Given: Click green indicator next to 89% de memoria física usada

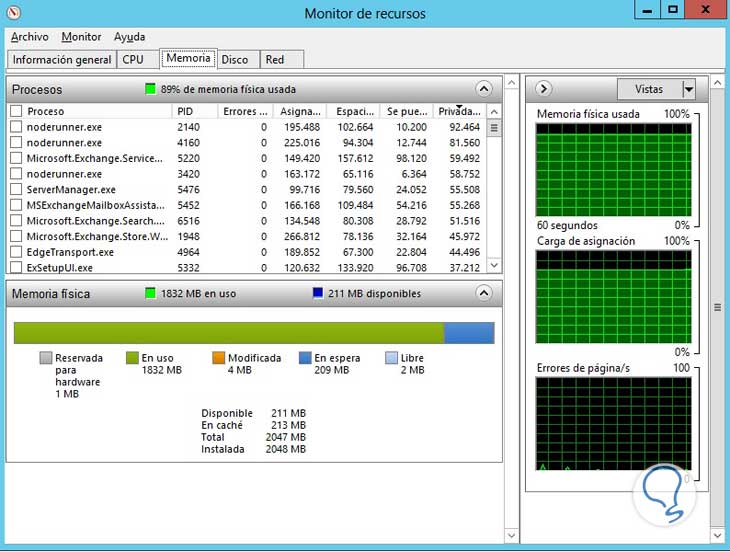Looking at the screenshot, I should 150,88.
